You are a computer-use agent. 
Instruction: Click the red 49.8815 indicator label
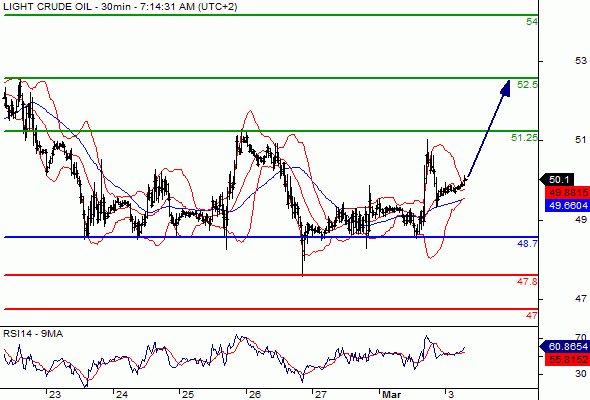click(x=567, y=193)
